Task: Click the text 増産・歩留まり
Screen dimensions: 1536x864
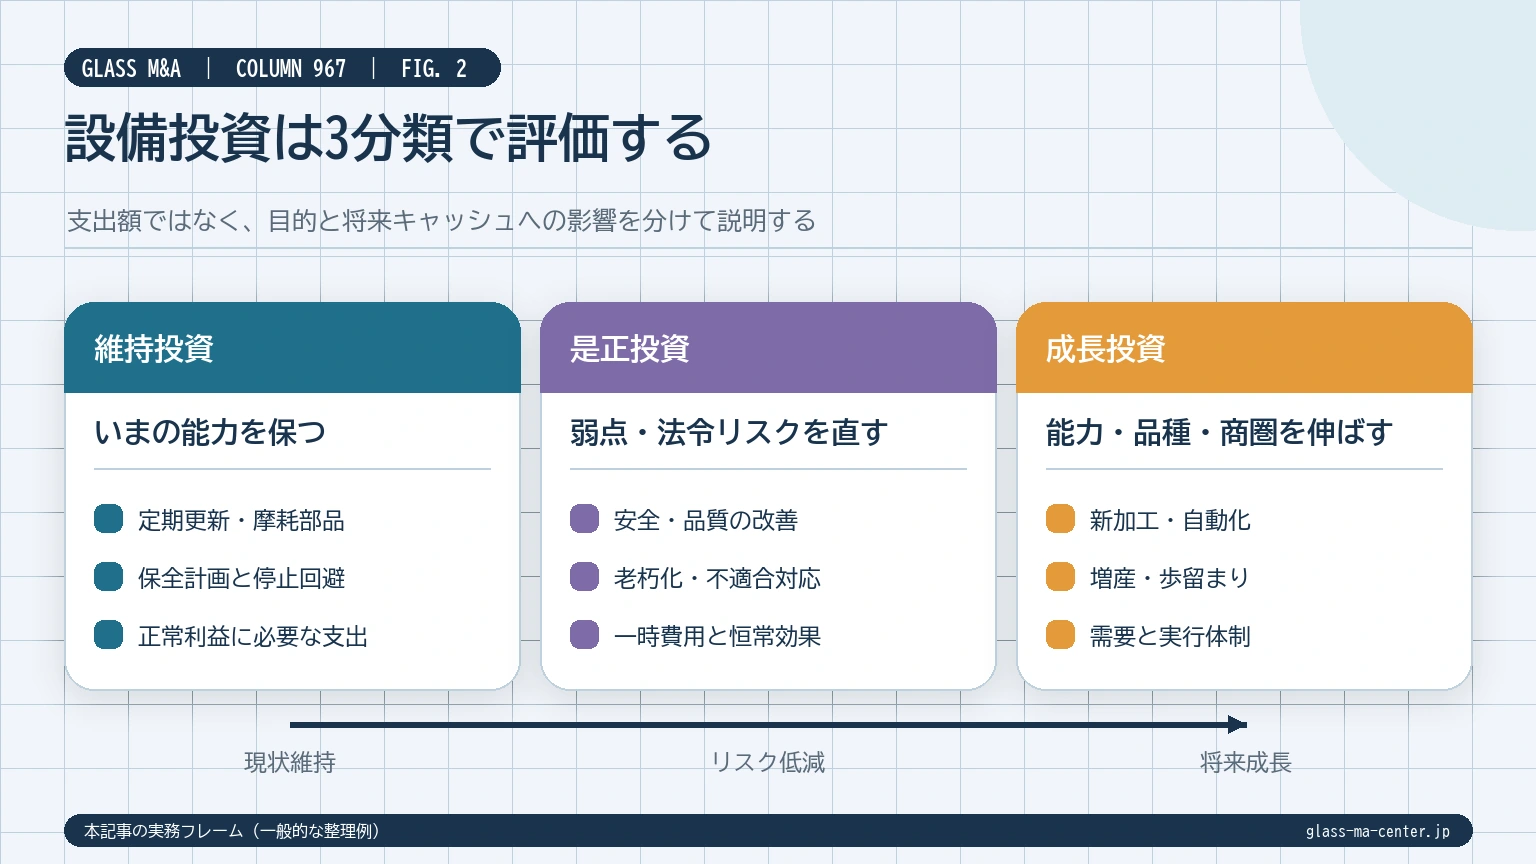Action: coord(1170,578)
